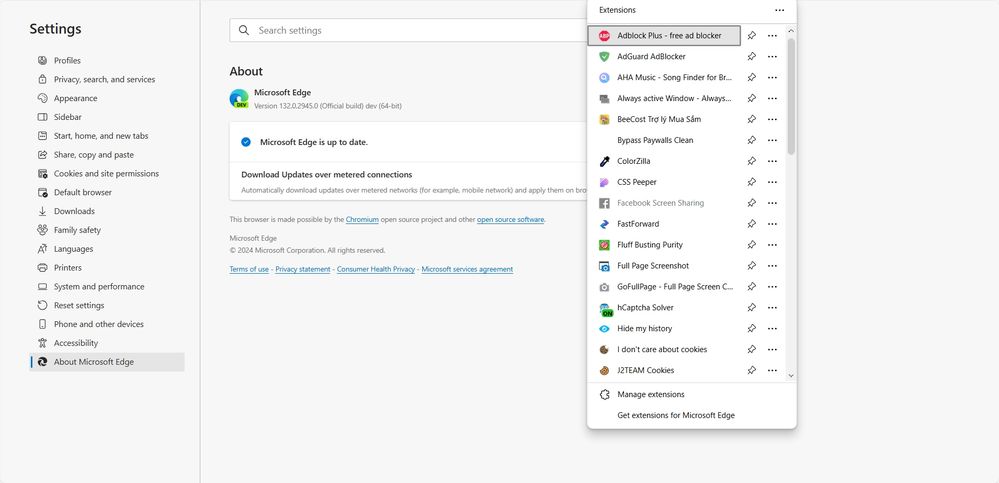Screen dimensions: 999x483
Task: Pin the CSS Peeper extension
Action: [x=752, y=182]
